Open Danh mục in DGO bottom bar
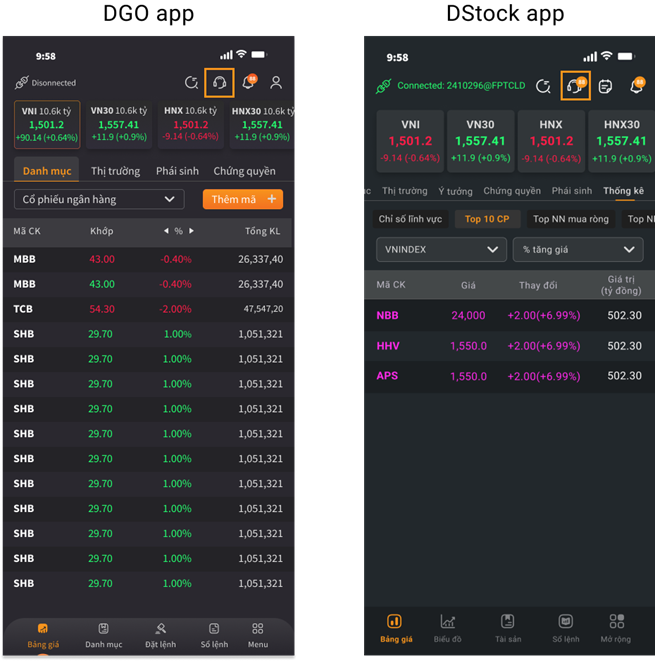 coord(104,636)
